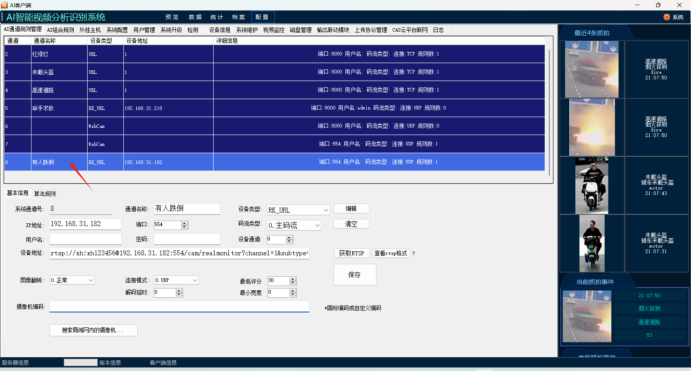692x371 pixels.
Task: Select the channel 7 WebCam row
Action: 275,144
